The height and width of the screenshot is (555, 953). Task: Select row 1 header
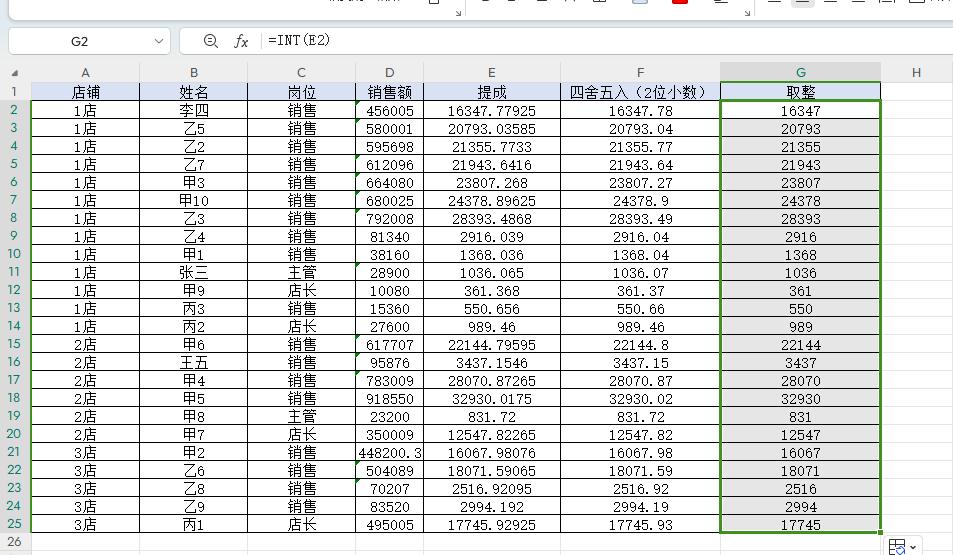[x=14, y=92]
